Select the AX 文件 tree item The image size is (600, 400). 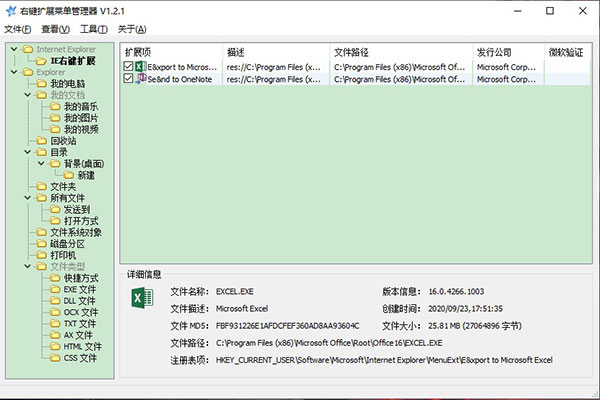[78, 335]
